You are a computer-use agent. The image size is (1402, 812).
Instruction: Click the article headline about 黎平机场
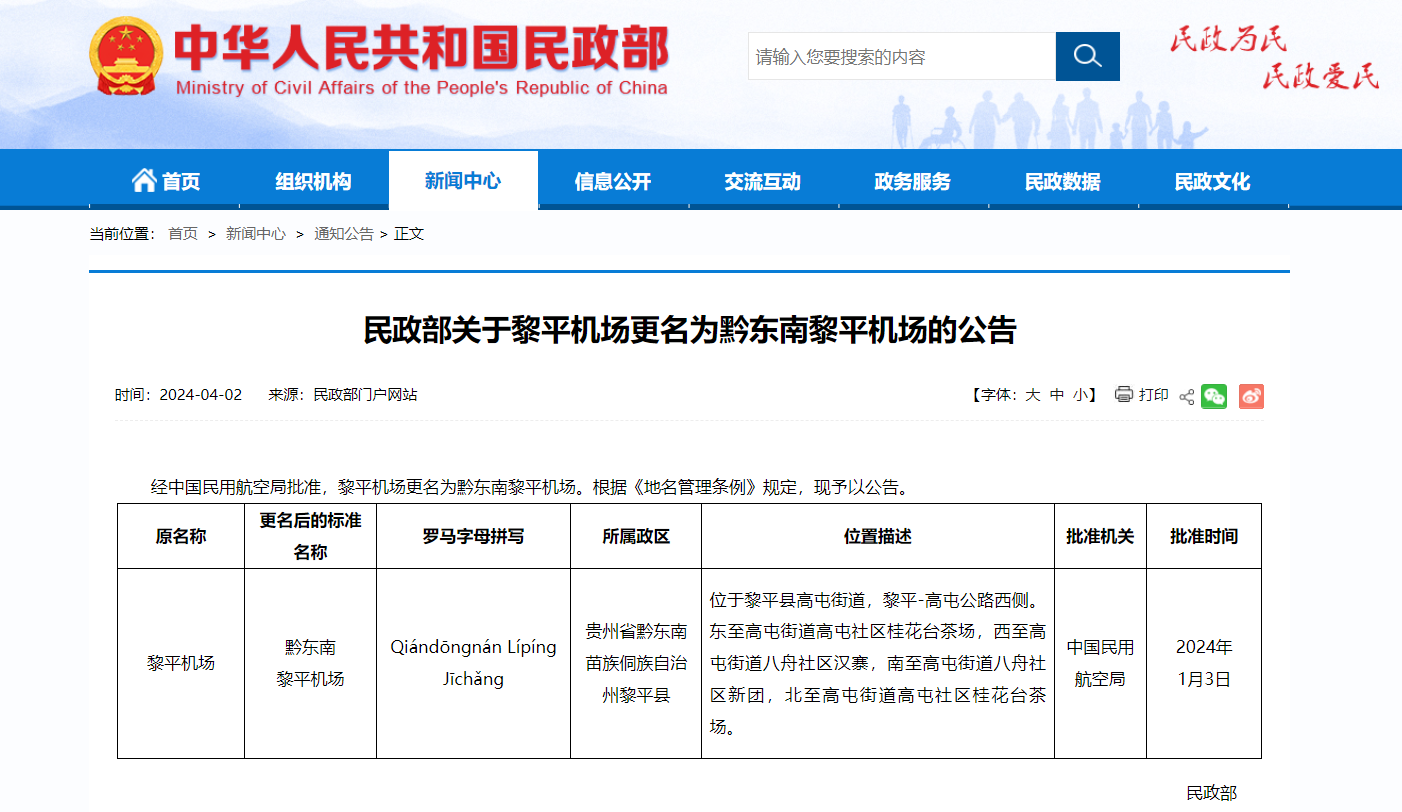coord(690,330)
